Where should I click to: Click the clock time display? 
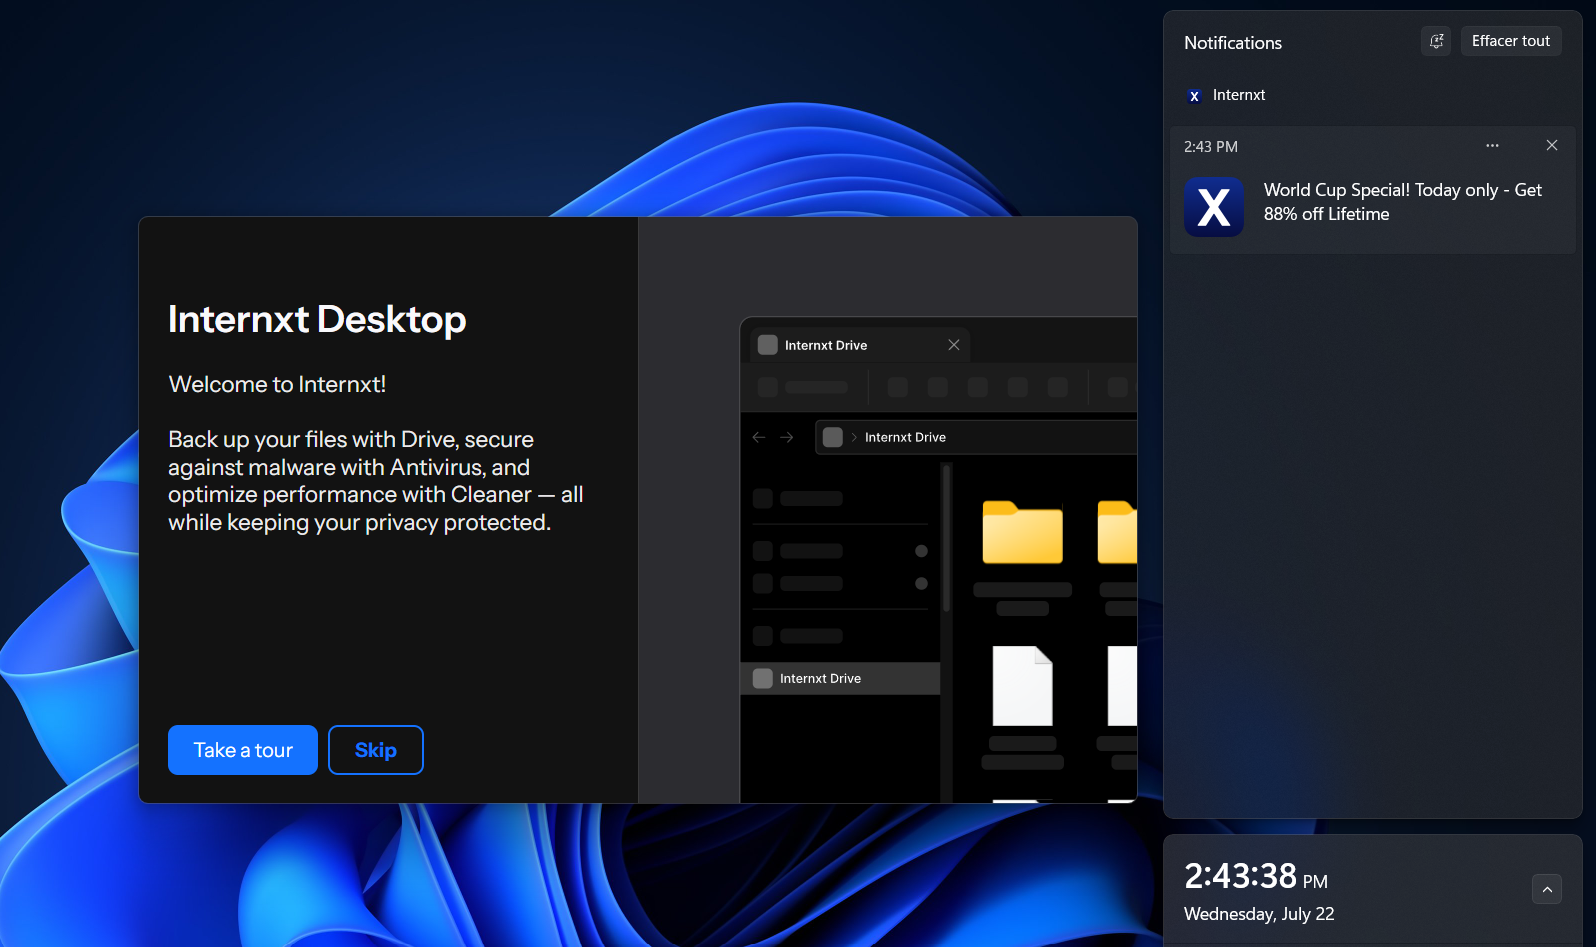tap(1256, 876)
